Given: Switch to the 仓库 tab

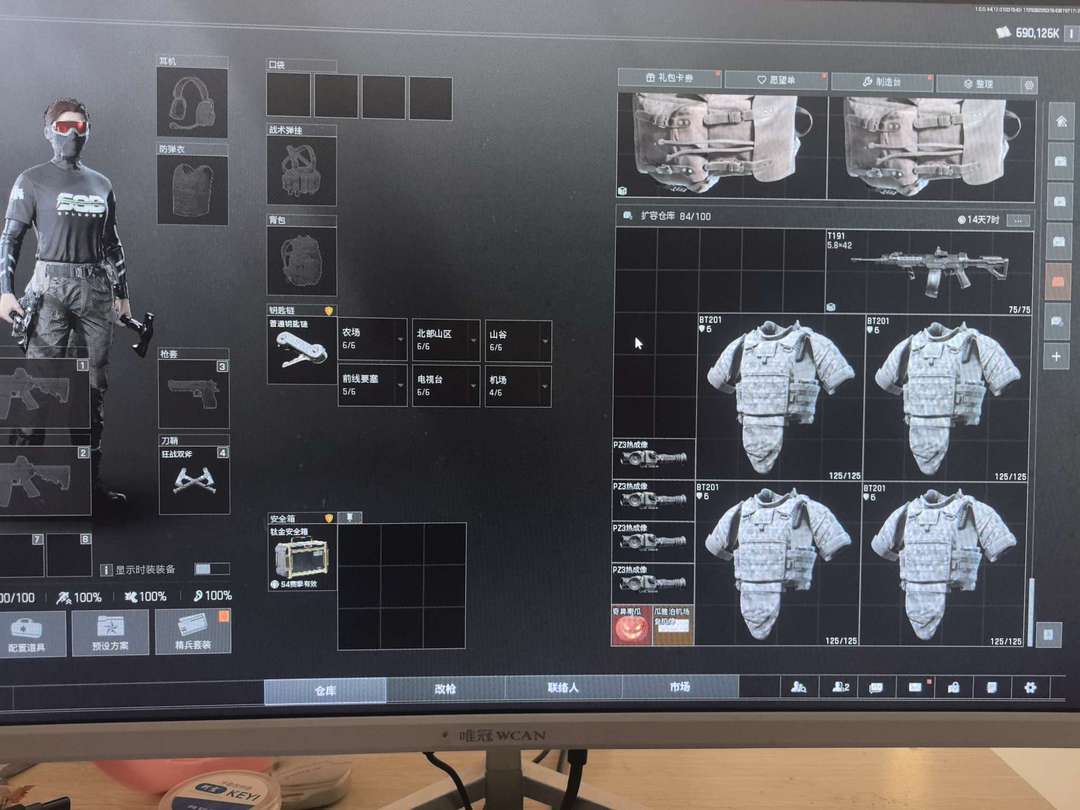Looking at the screenshot, I should (x=325, y=690).
